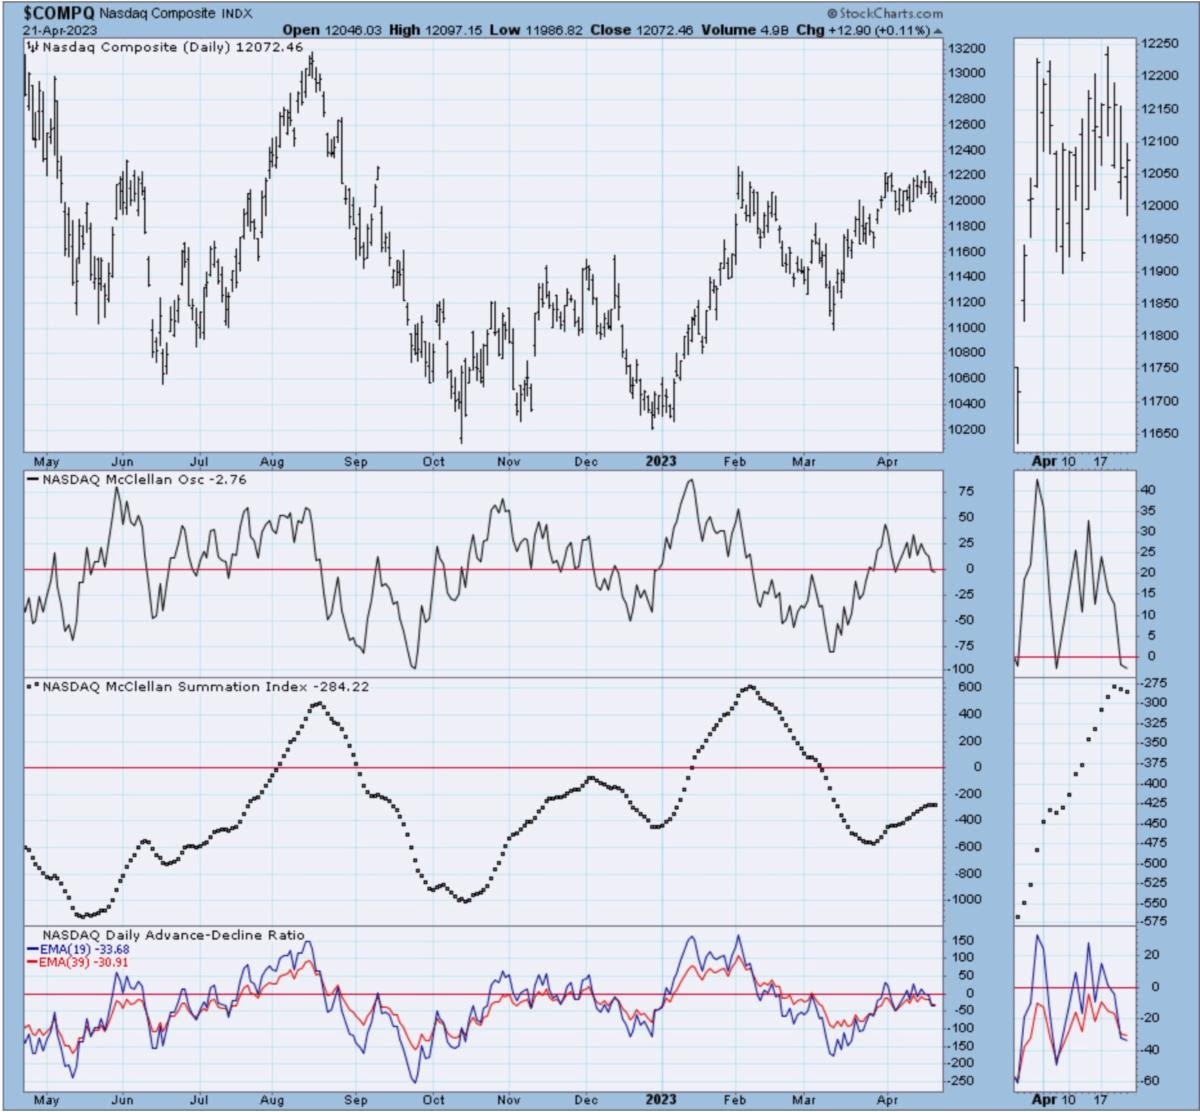Click 'NASDAQ Daily Advance-Decline Ratio' panel title
Screen dimensions: 1200x1112
pyautogui.click(x=174, y=934)
